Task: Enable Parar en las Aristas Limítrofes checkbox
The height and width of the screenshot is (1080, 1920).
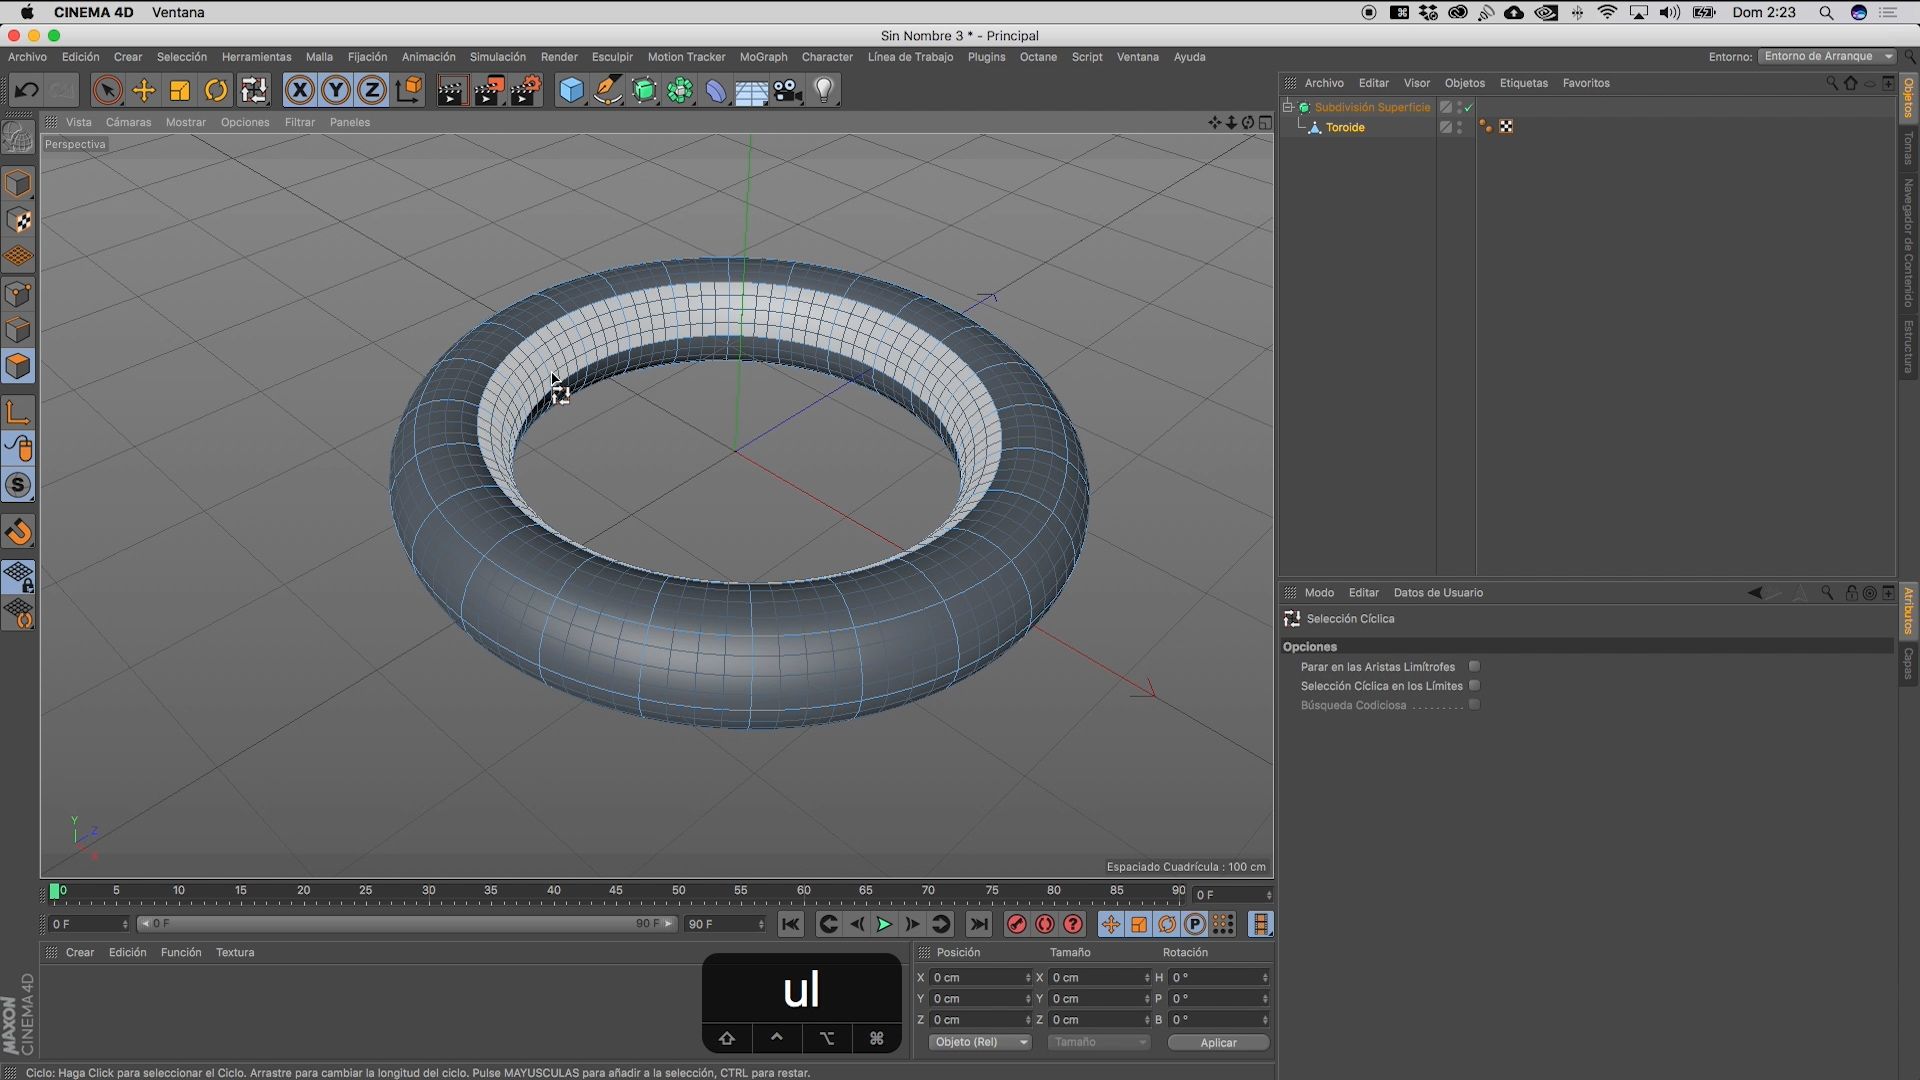Action: 1474,666
